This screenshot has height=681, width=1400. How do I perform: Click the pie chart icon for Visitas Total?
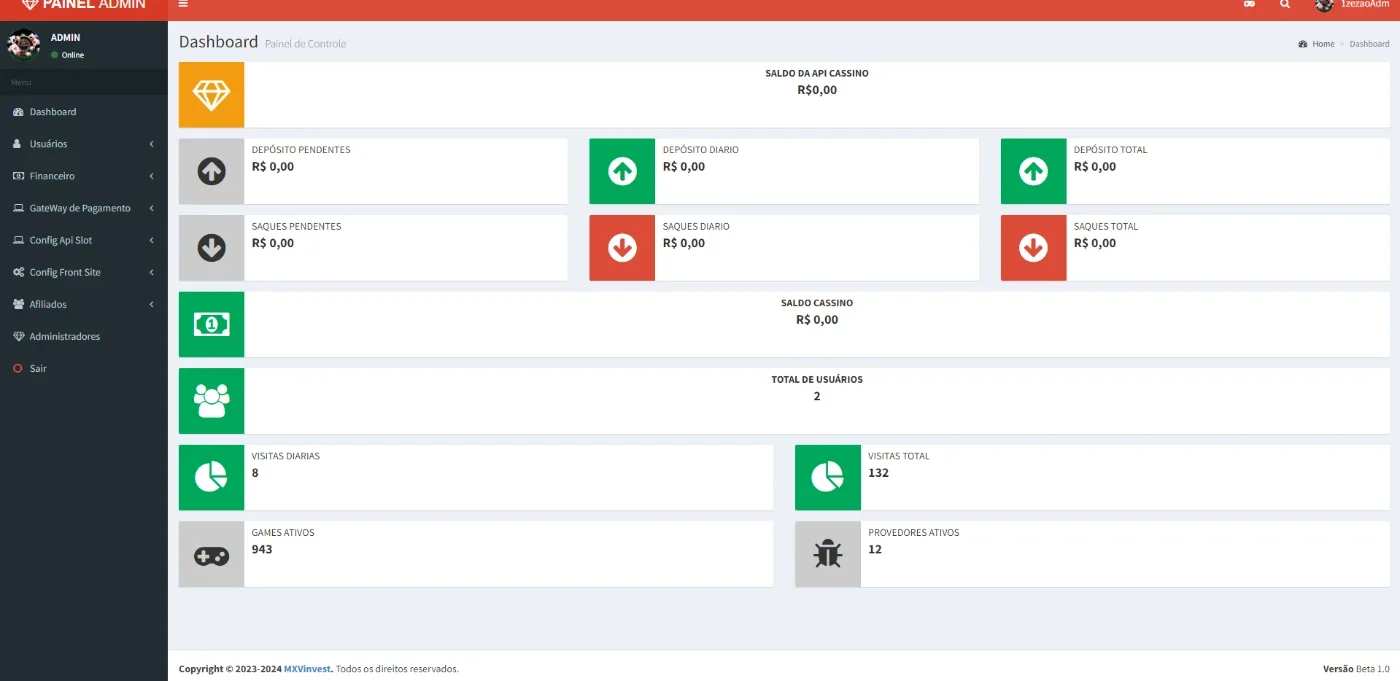click(827, 477)
